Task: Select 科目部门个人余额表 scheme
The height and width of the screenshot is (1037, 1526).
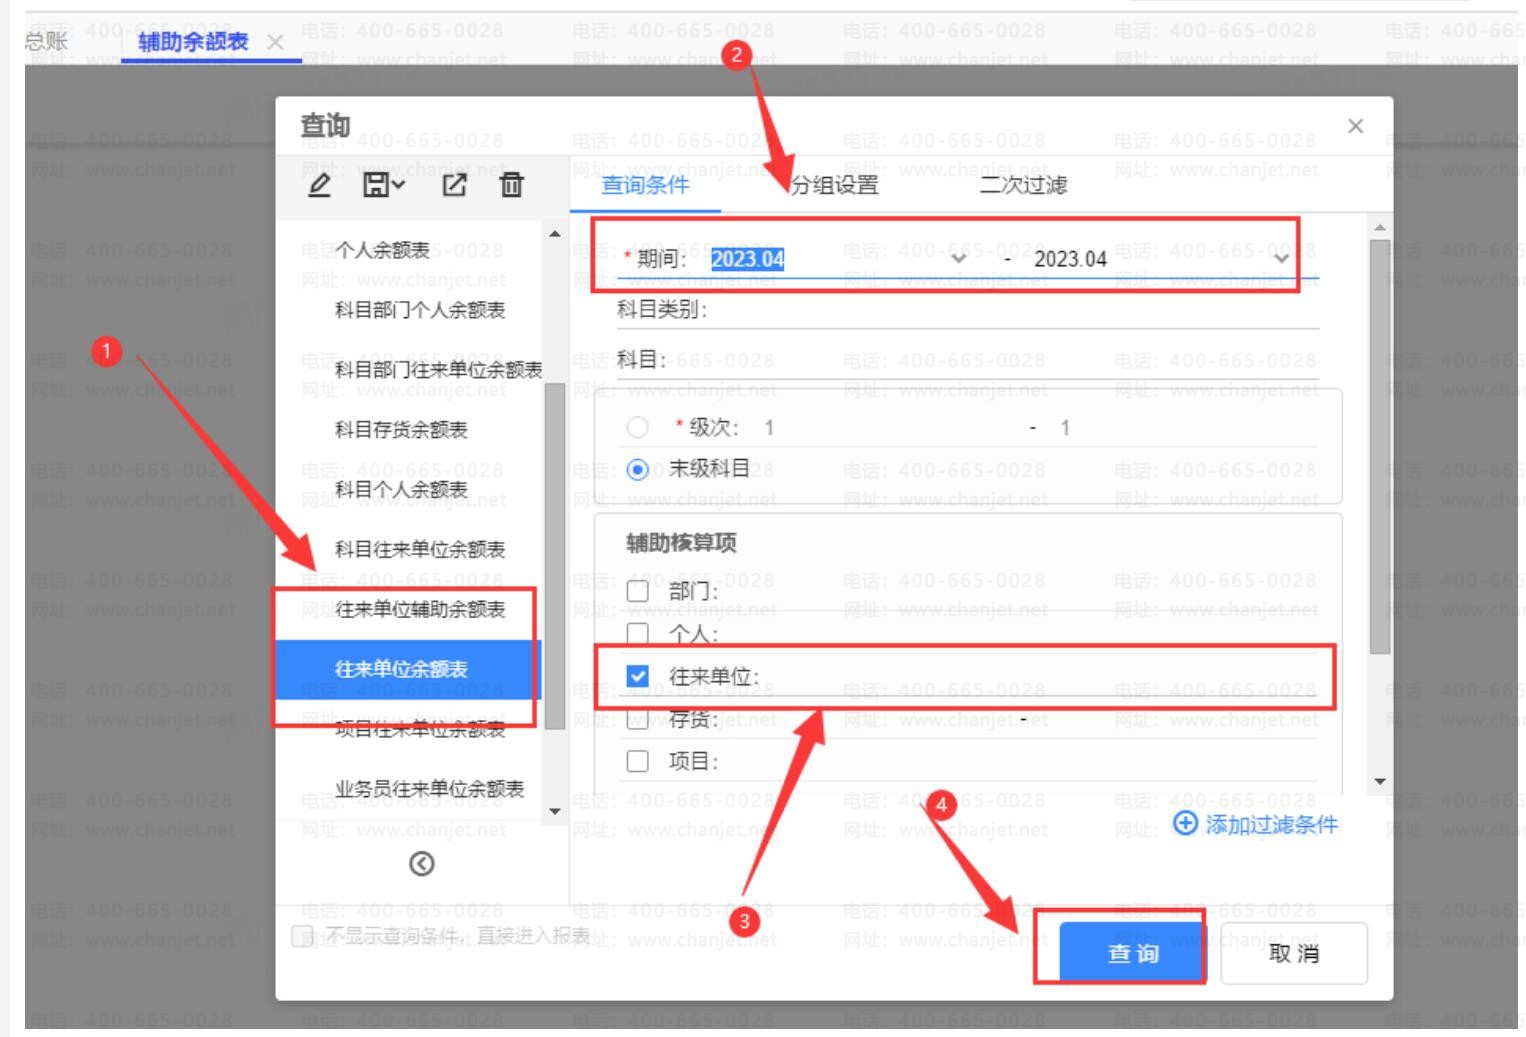Action: (420, 310)
